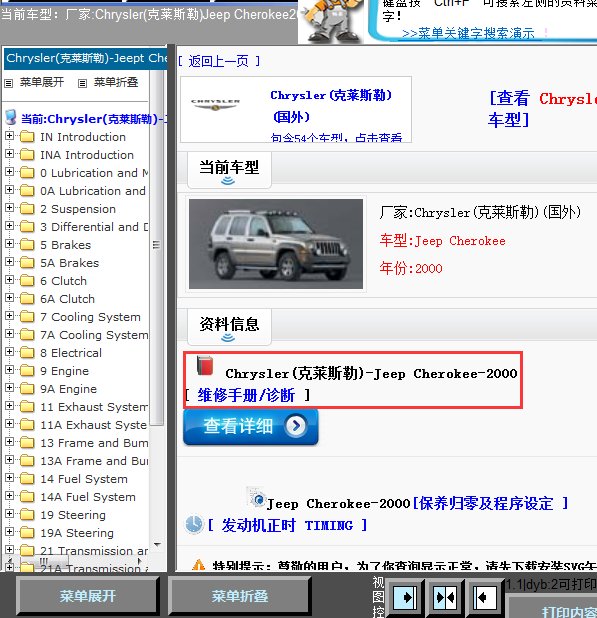Click the computer icon beside 当前:Chrysler
The height and width of the screenshot is (618, 597).
point(11,117)
